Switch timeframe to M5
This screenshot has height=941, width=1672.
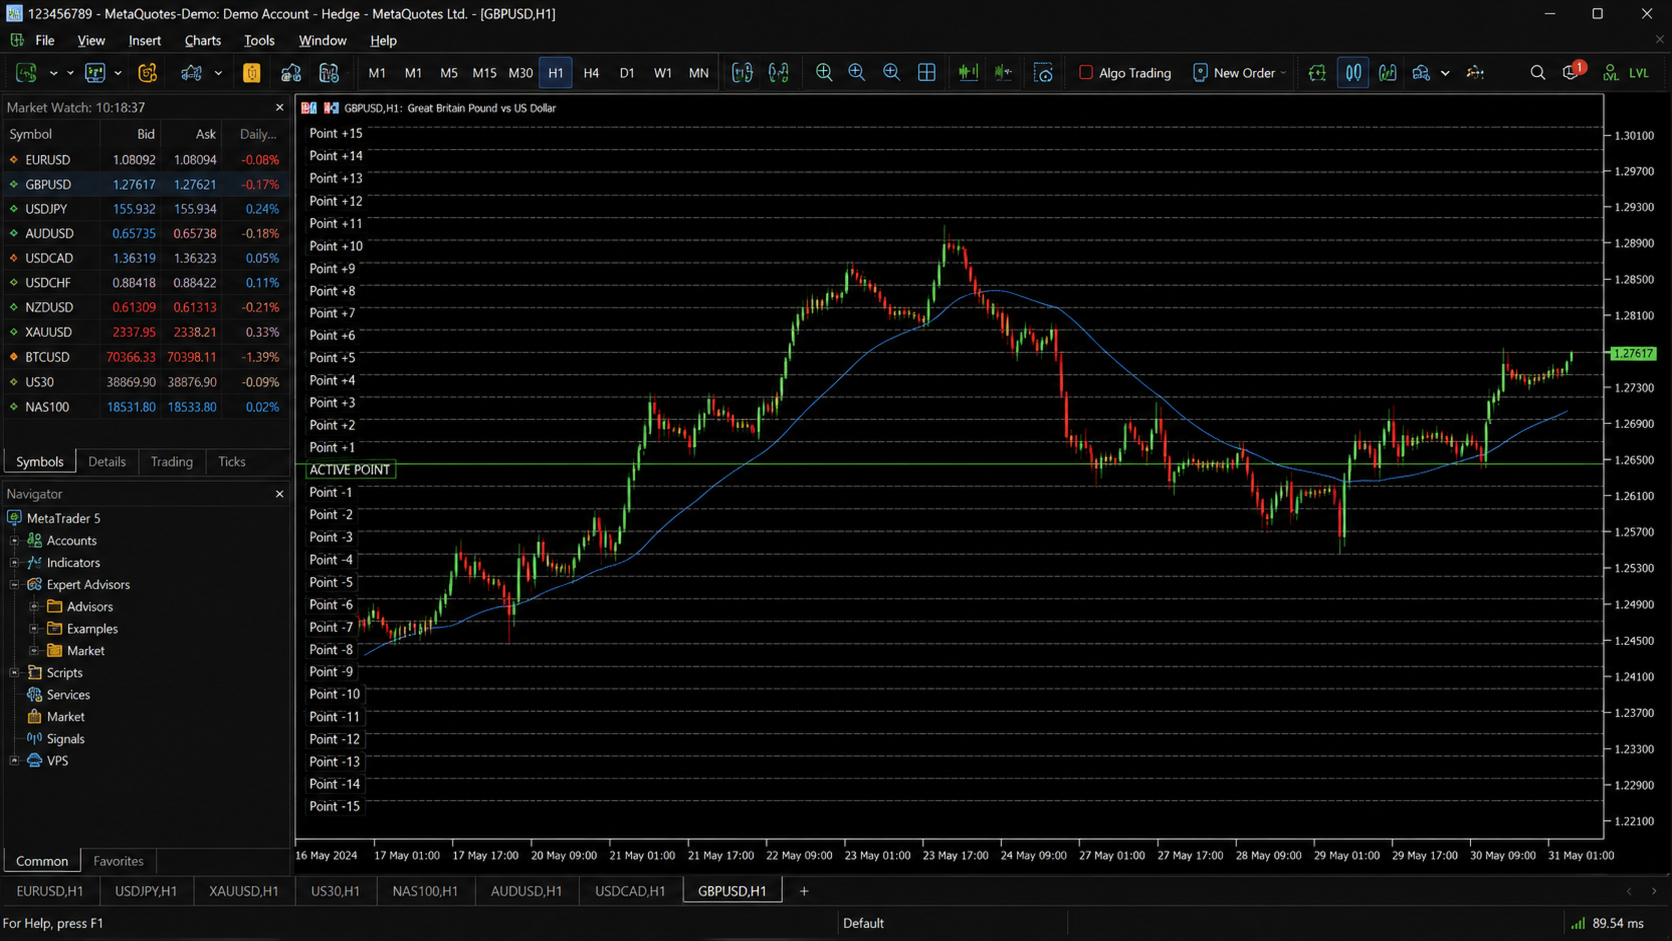(x=448, y=73)
